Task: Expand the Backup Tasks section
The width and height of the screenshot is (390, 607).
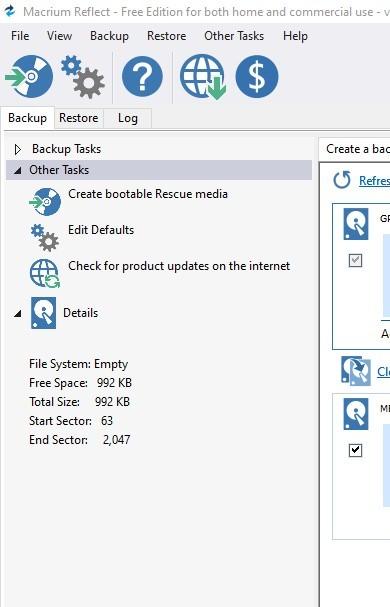Action: [x=17, y=149]
